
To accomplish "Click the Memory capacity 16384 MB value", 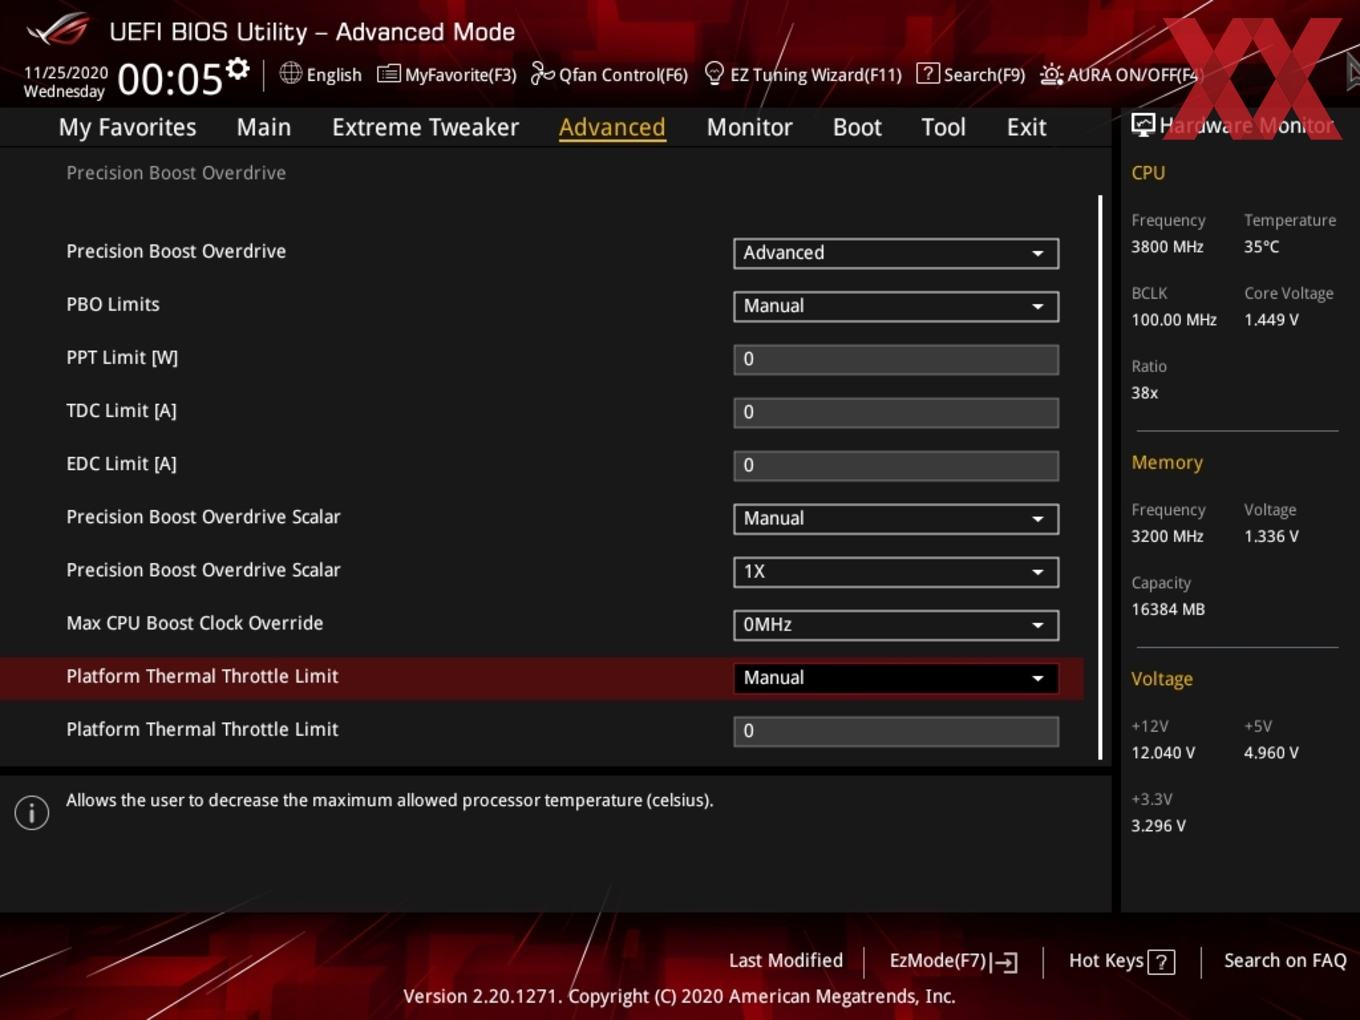I will point(1168,609).
